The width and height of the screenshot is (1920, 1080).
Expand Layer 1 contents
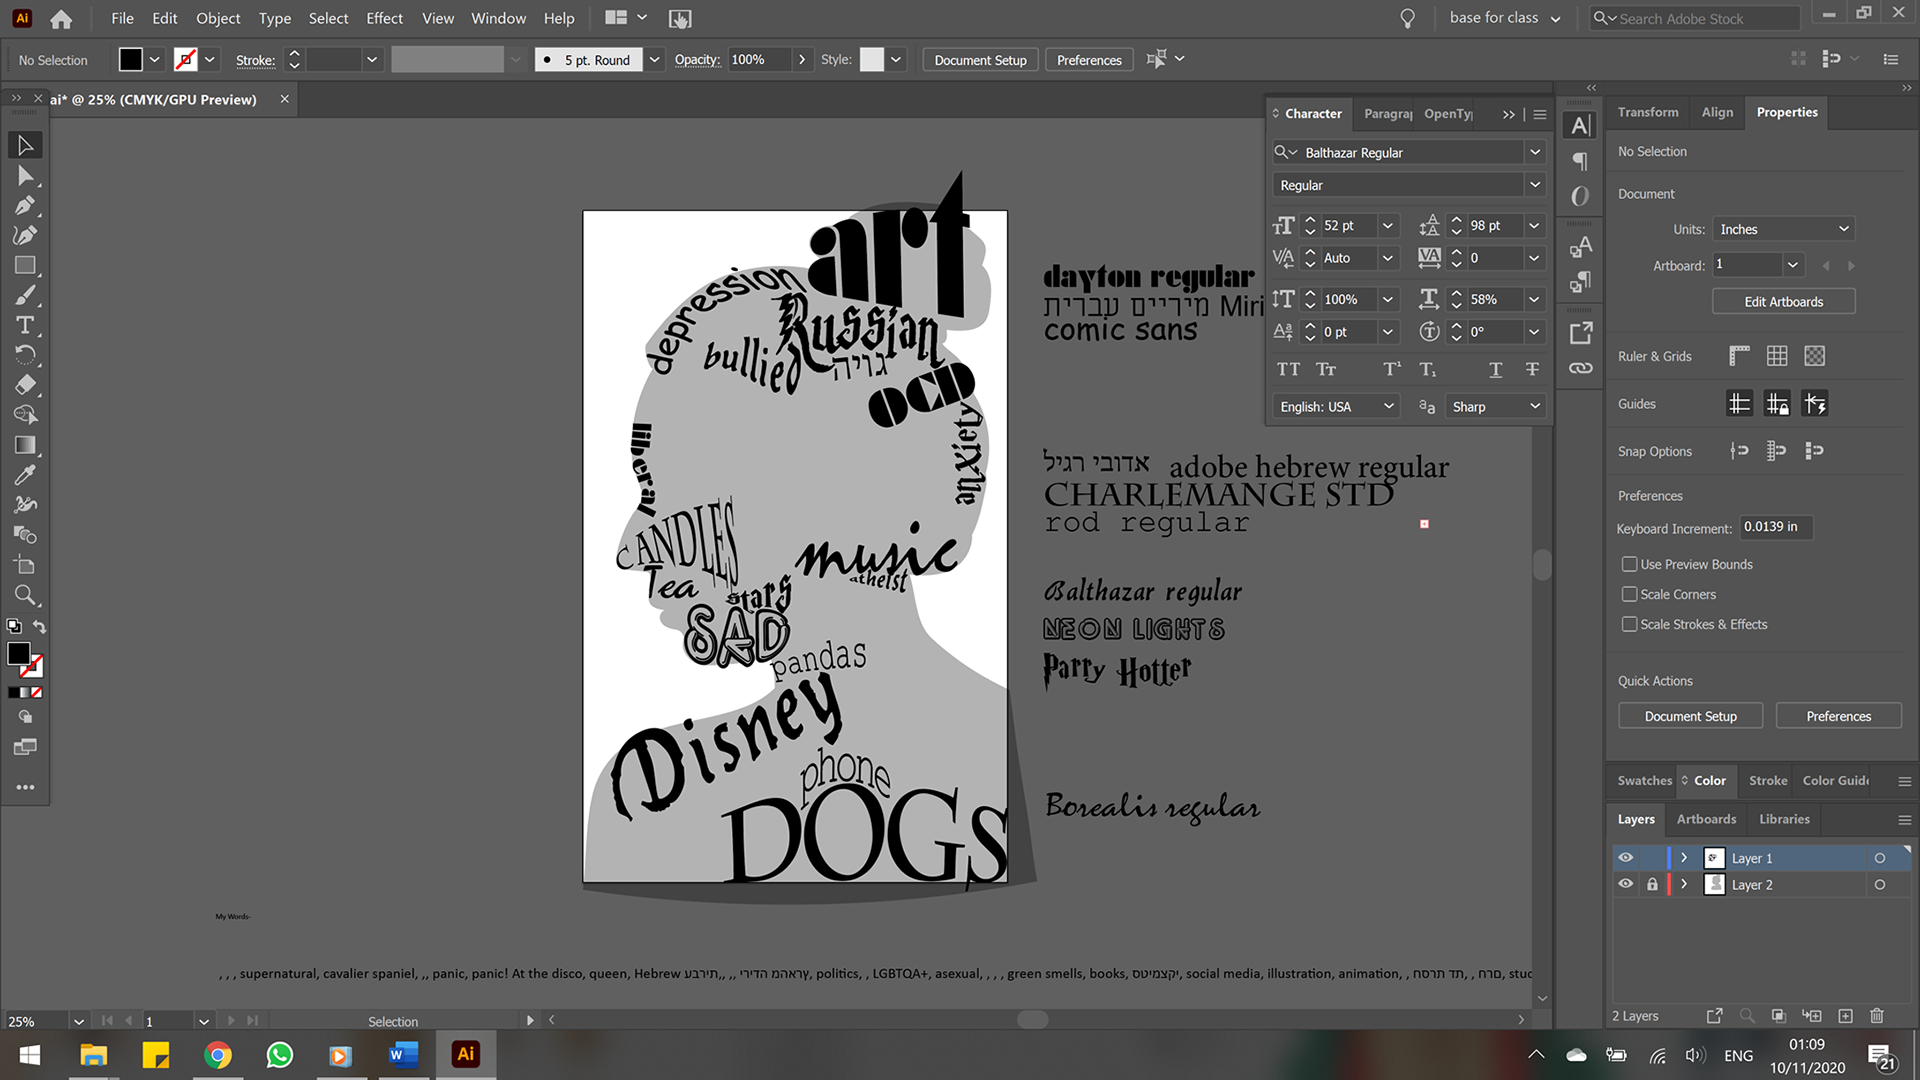pos(1684,858)
